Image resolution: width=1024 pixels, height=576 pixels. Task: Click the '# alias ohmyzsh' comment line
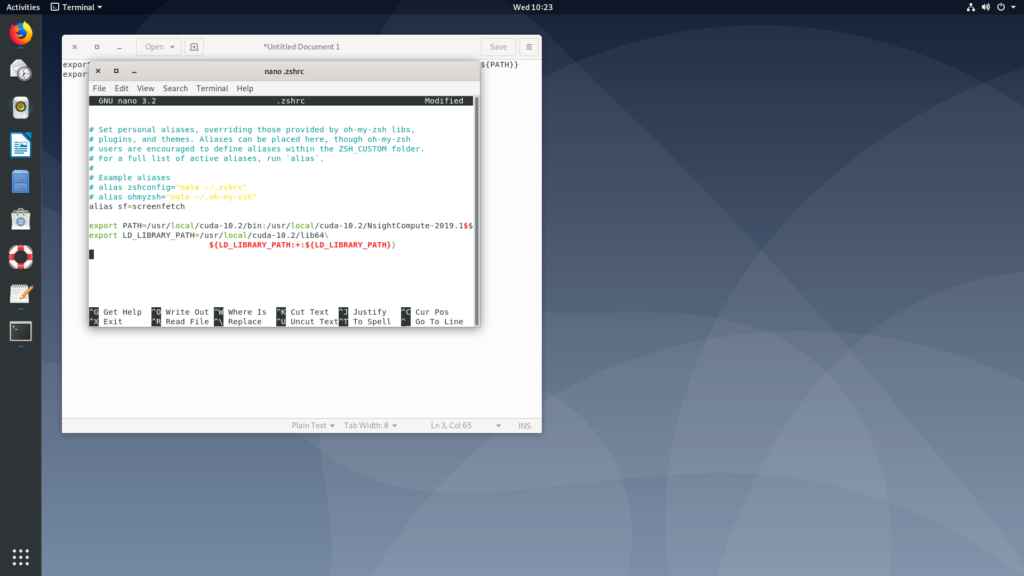(173, 197)
